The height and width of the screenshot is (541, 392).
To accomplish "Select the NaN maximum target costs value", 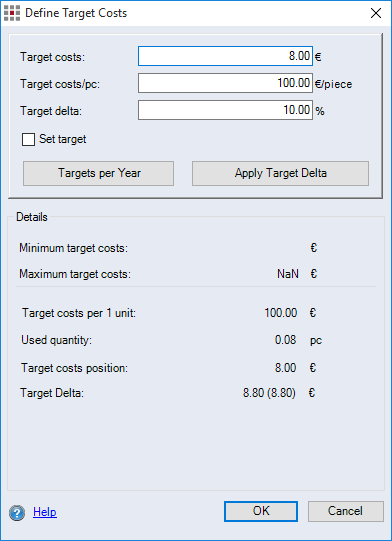I will click(x=288, y=274).
